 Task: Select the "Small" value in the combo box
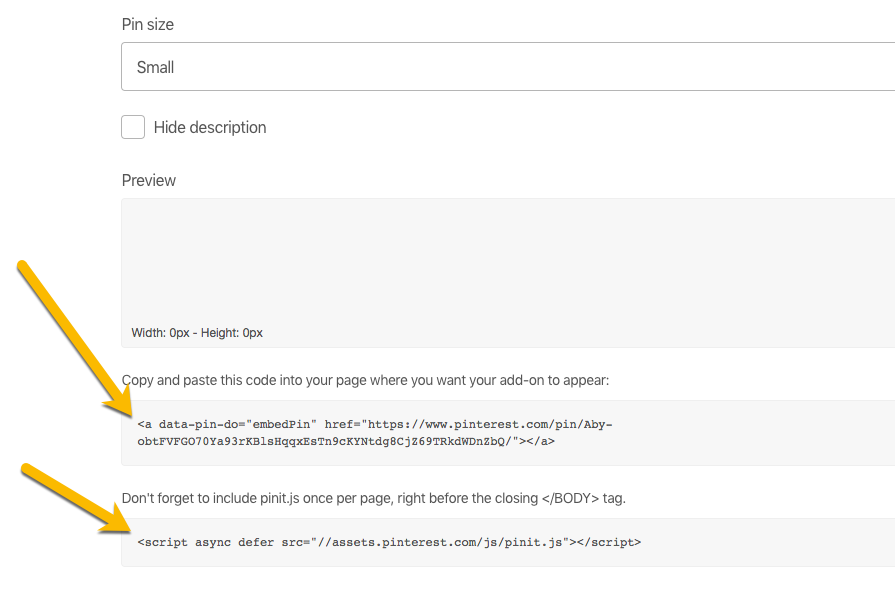156,68
